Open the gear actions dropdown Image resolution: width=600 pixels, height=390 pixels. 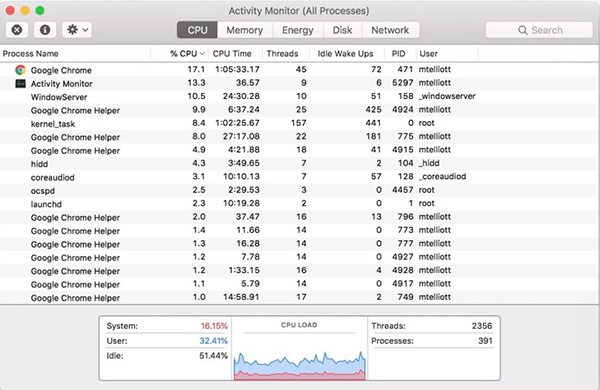[x=77, y=30]
